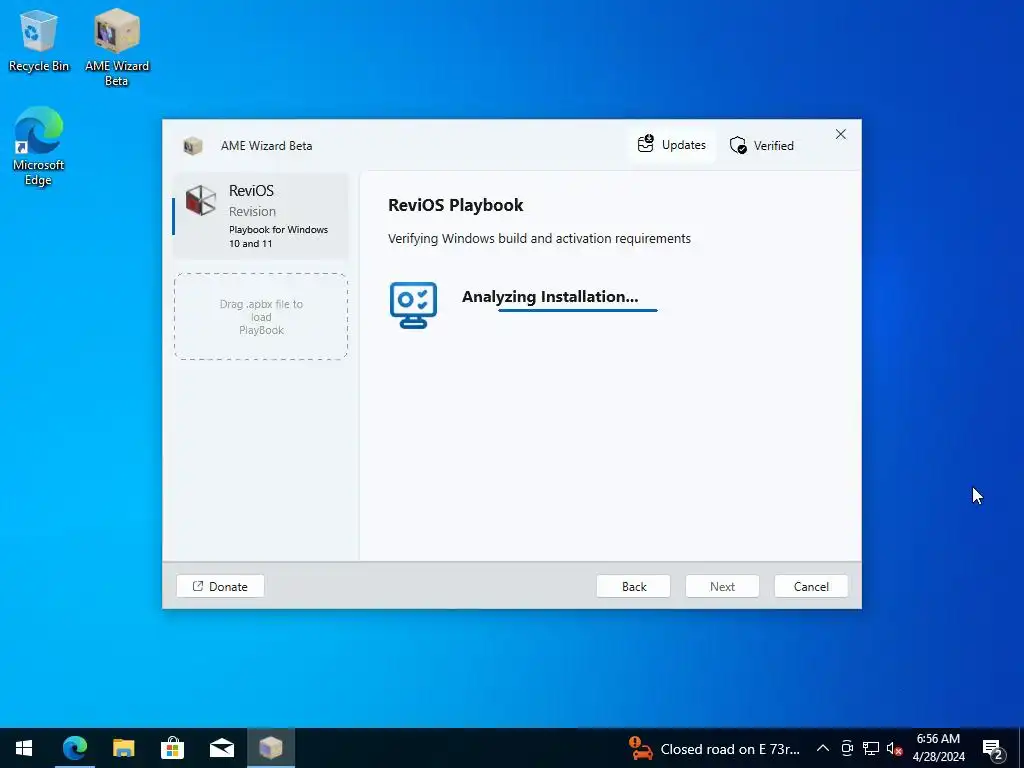Image resolution: width=1024 pixels, height=768 pixels.
Task: Launch Microsoft Edge from the taskbar
Action: pos(74,748)
